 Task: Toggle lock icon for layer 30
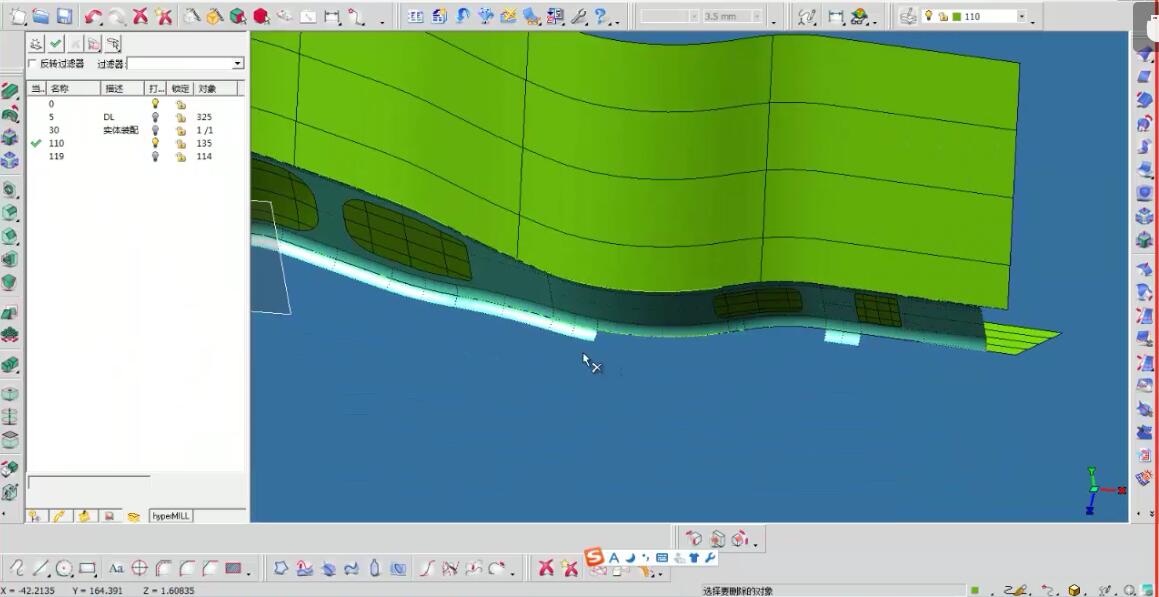point(181,130)
